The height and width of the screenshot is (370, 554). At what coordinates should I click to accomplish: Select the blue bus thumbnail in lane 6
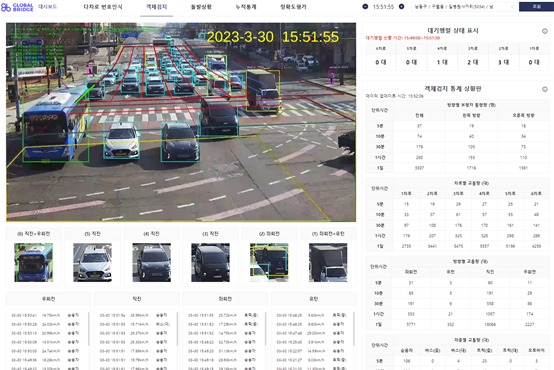coord(34,263)
